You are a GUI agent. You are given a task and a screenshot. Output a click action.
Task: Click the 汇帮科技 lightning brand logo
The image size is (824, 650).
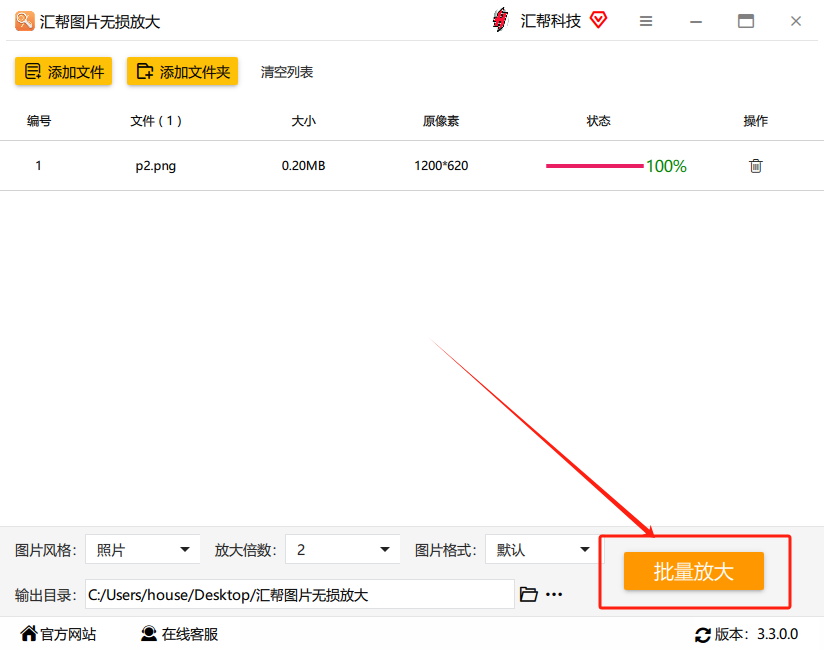click(500, 20)
